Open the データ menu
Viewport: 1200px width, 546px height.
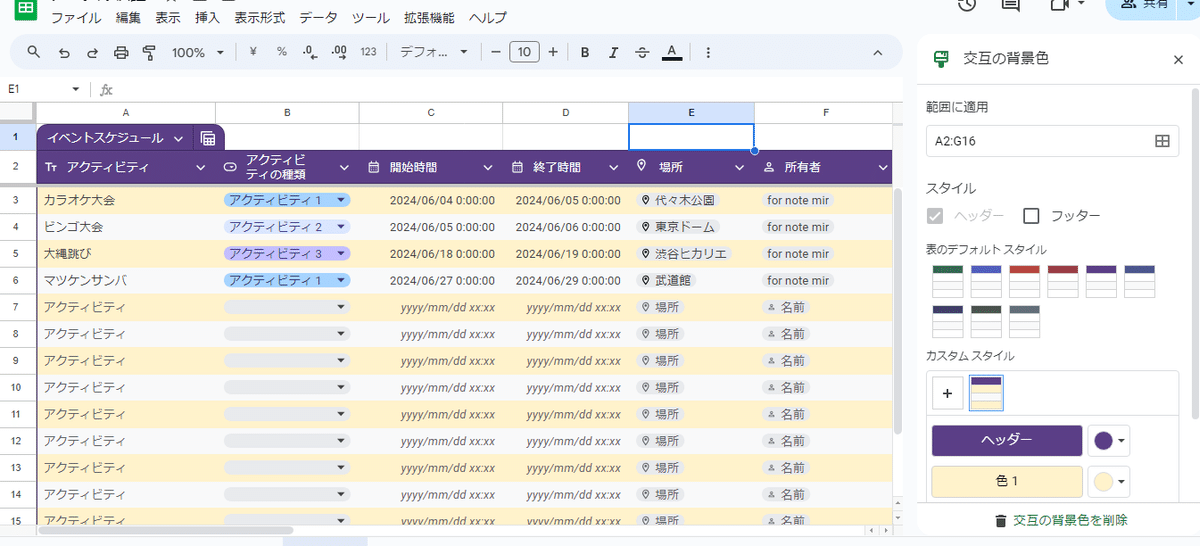pos(318,18)
